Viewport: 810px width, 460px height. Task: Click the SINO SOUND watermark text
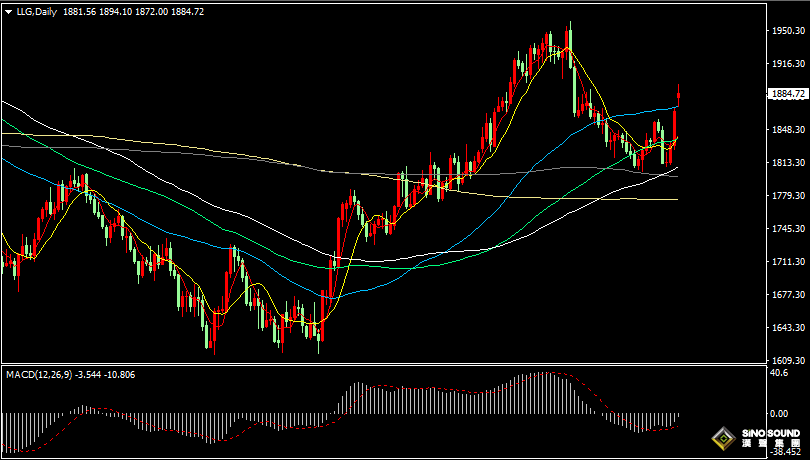(773, 433)
